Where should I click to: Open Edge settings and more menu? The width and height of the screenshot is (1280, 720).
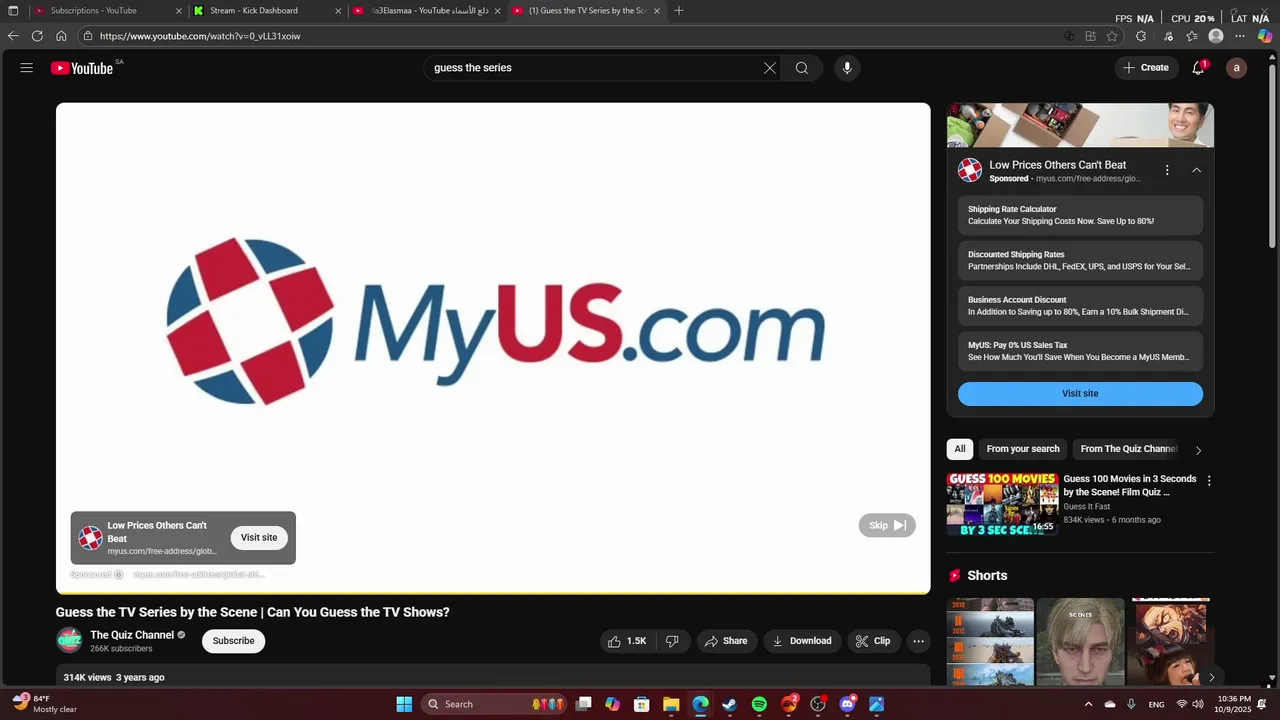click(1241, 36)
